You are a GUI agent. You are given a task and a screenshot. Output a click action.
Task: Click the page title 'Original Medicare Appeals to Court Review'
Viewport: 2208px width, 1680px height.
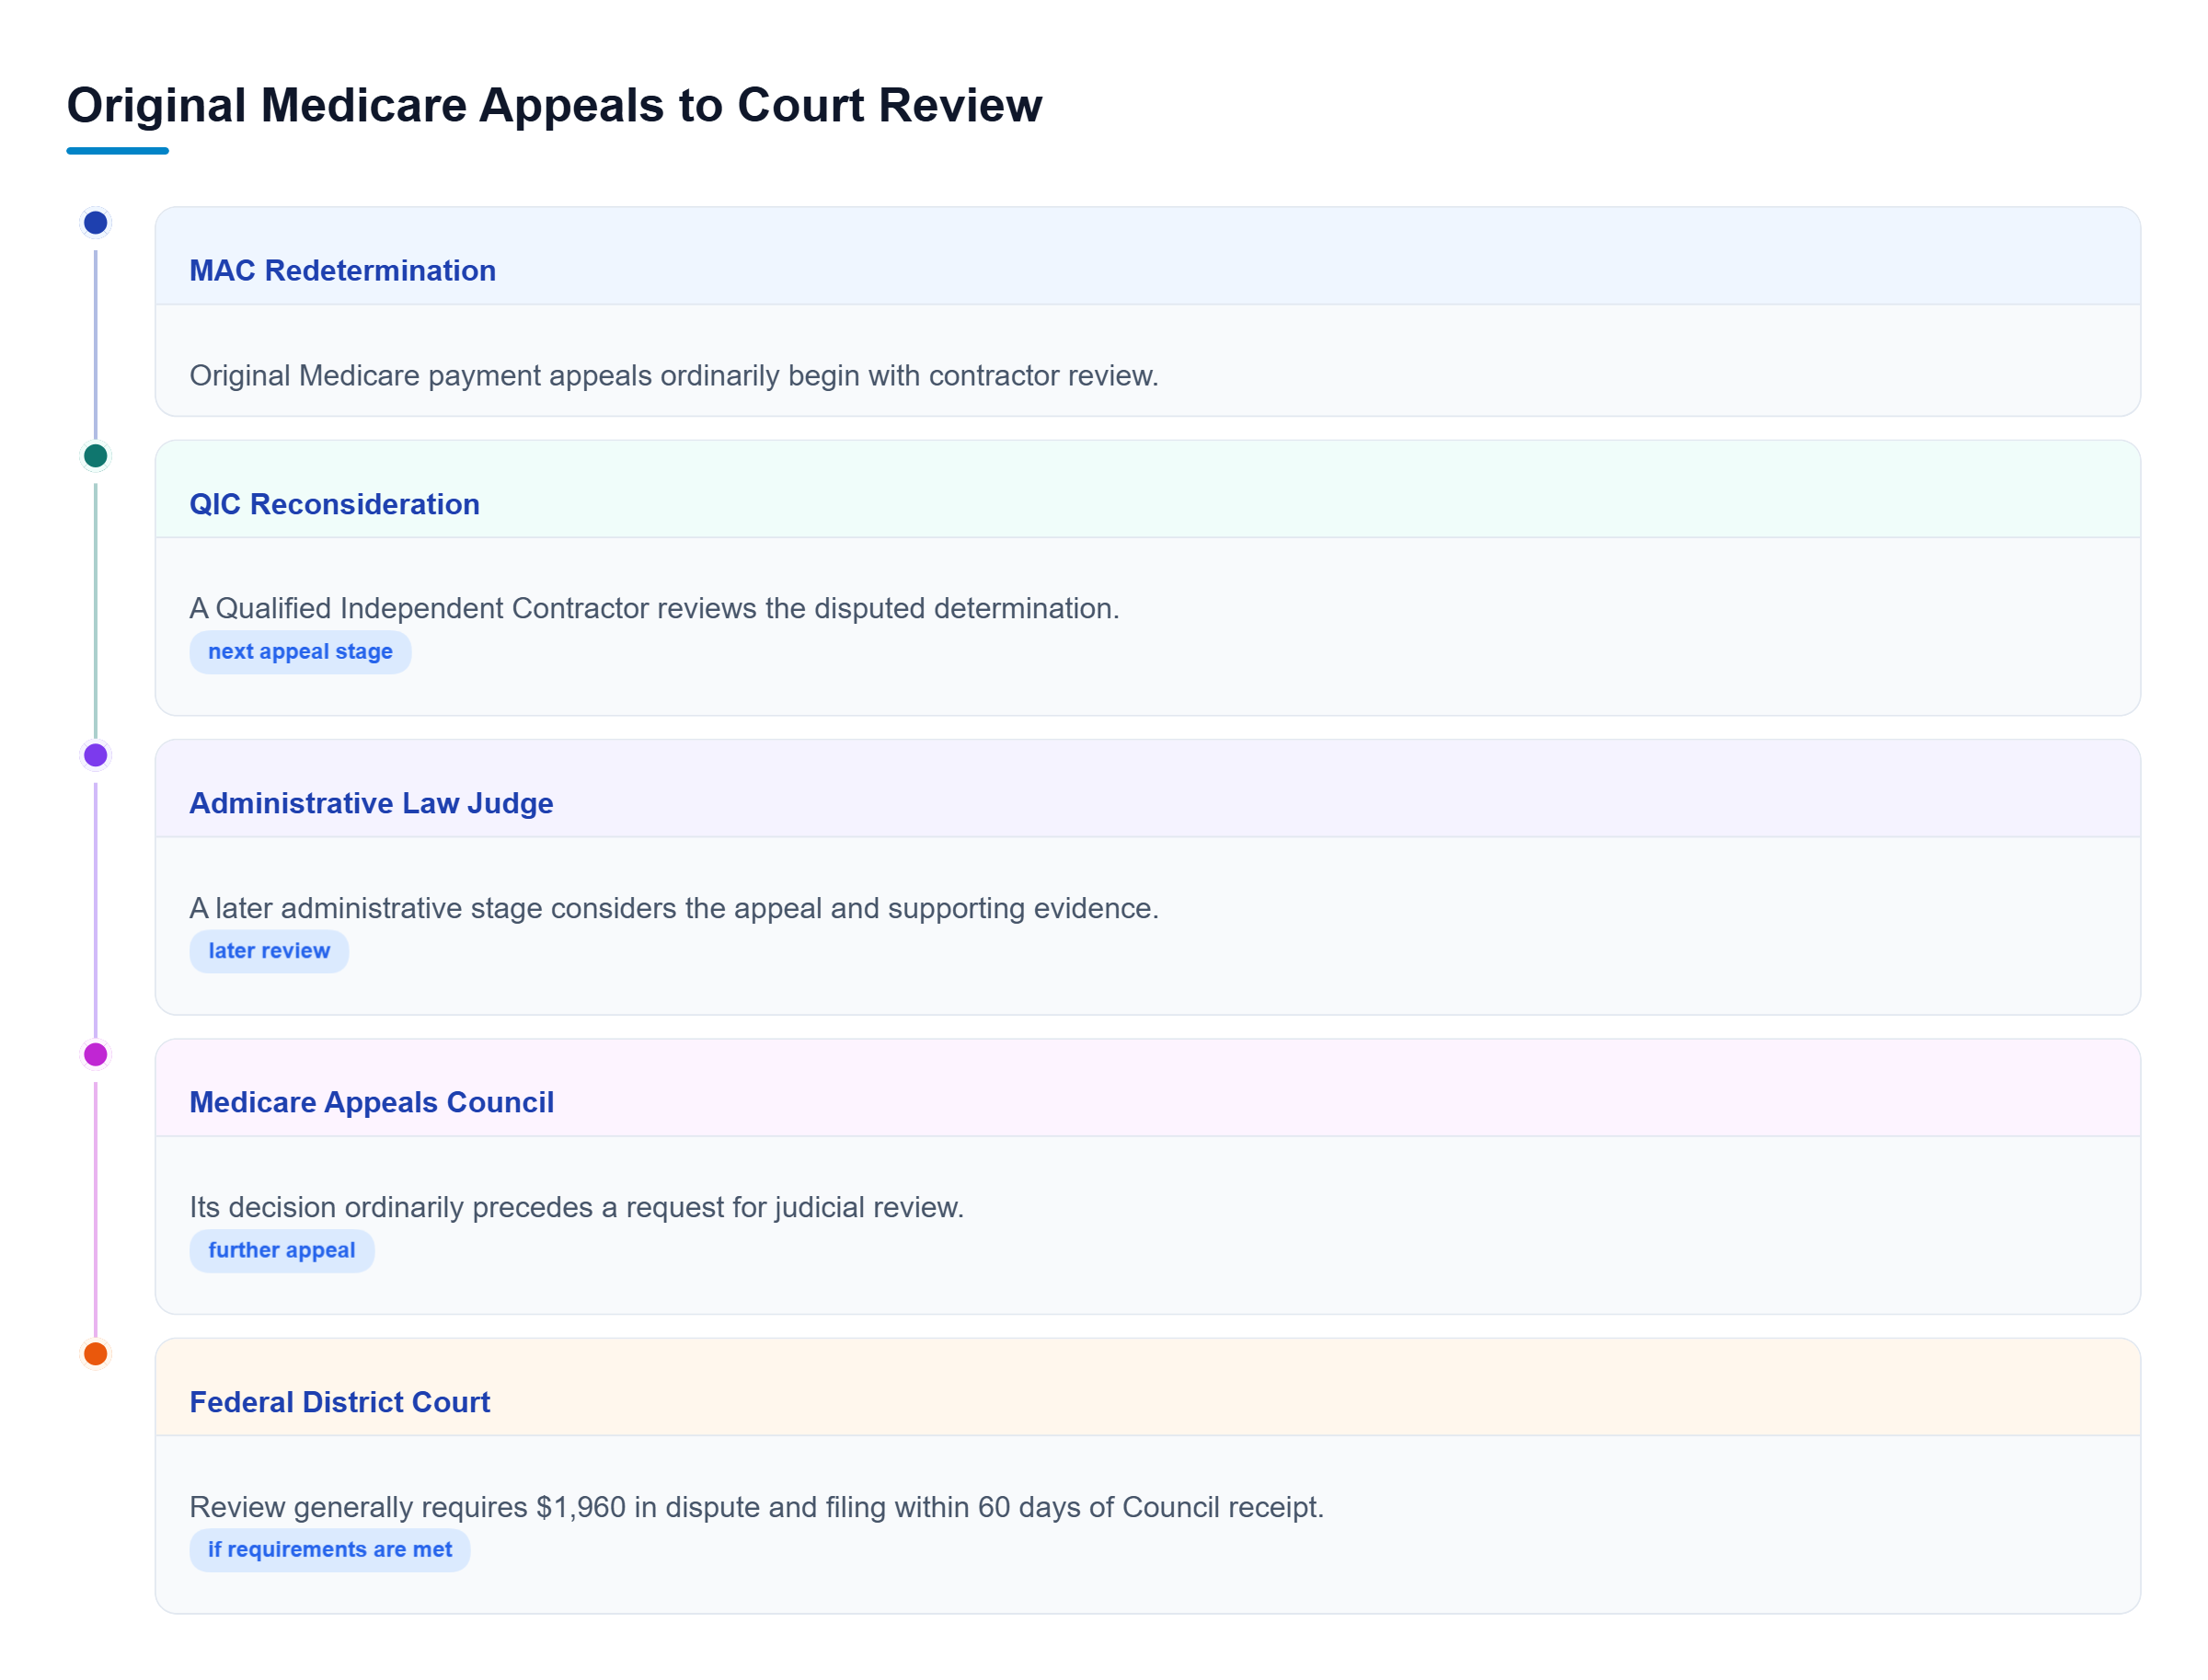click(x=554, y=105)
